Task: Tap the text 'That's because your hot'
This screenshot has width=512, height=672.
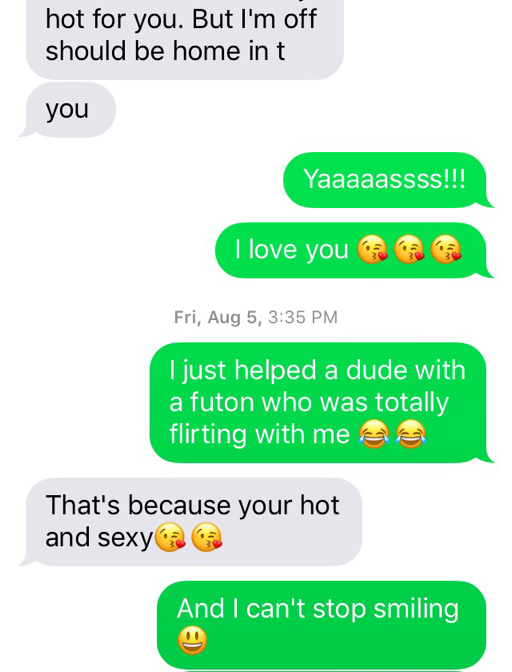Action: [192, 505]
